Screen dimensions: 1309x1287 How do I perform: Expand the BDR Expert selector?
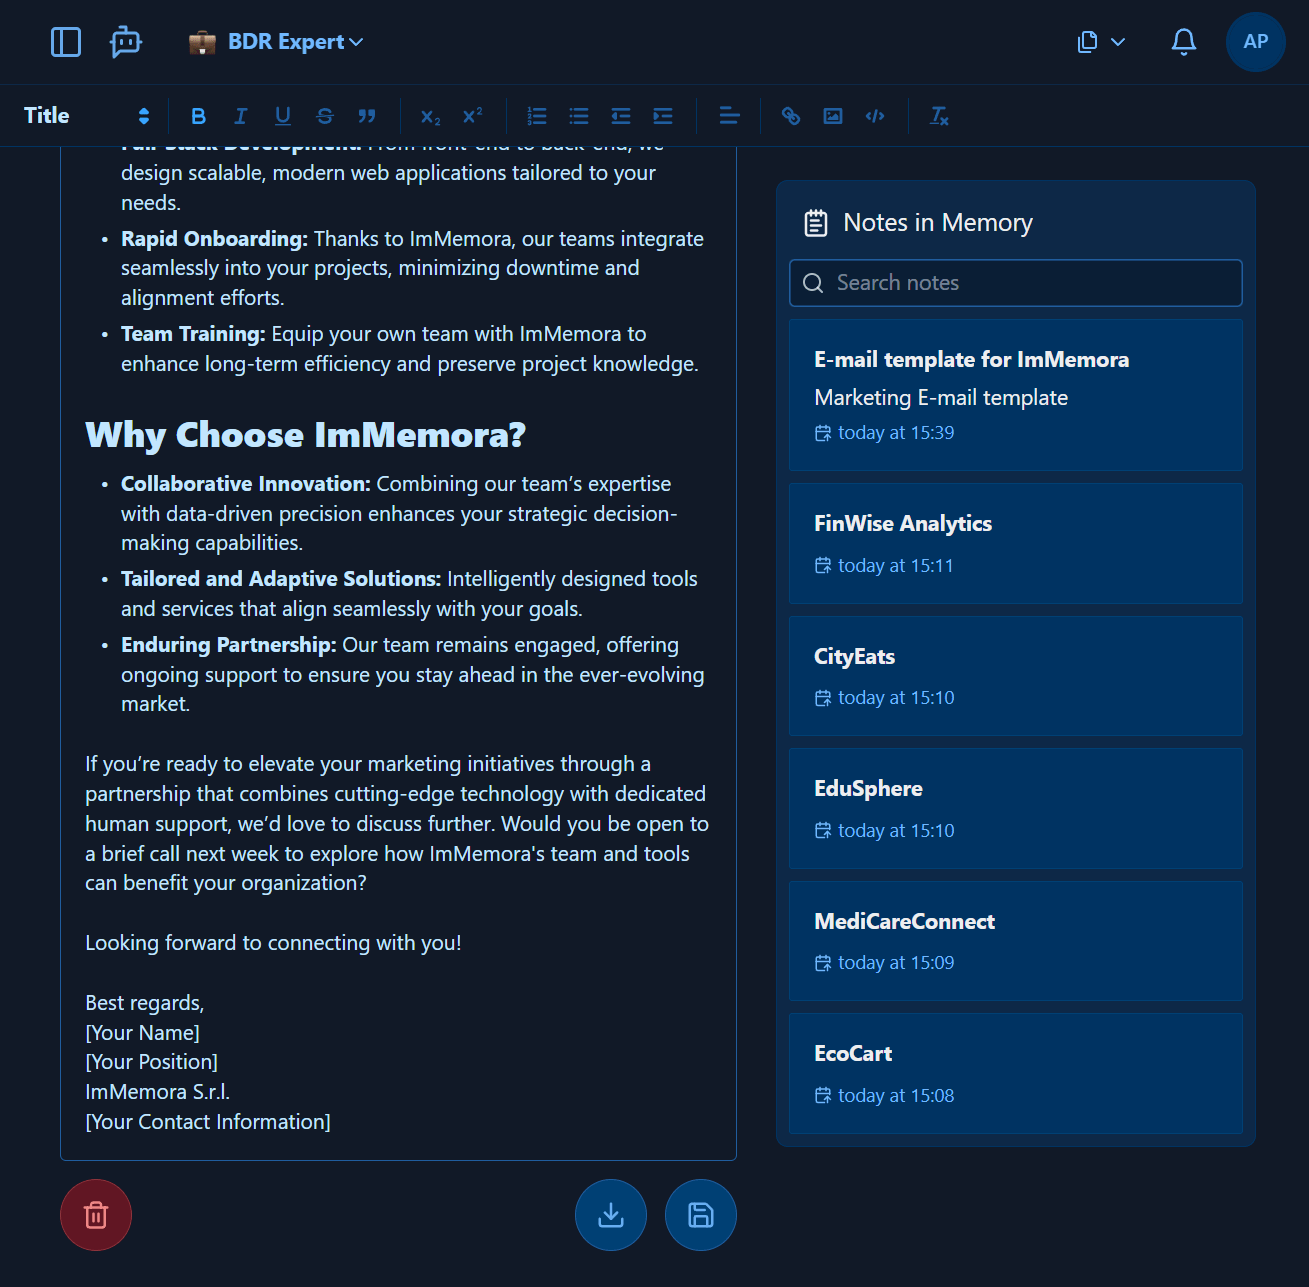[x=277, y=42]
